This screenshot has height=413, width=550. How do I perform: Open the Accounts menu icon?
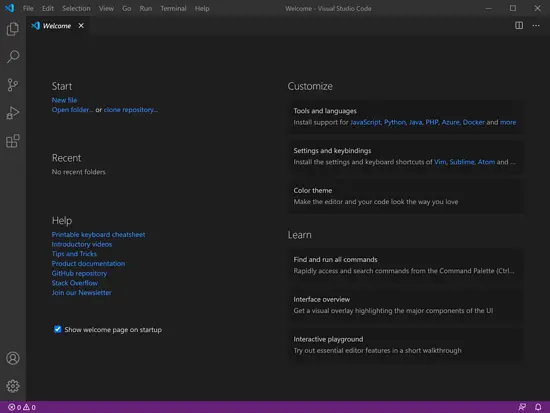(13, 358)
